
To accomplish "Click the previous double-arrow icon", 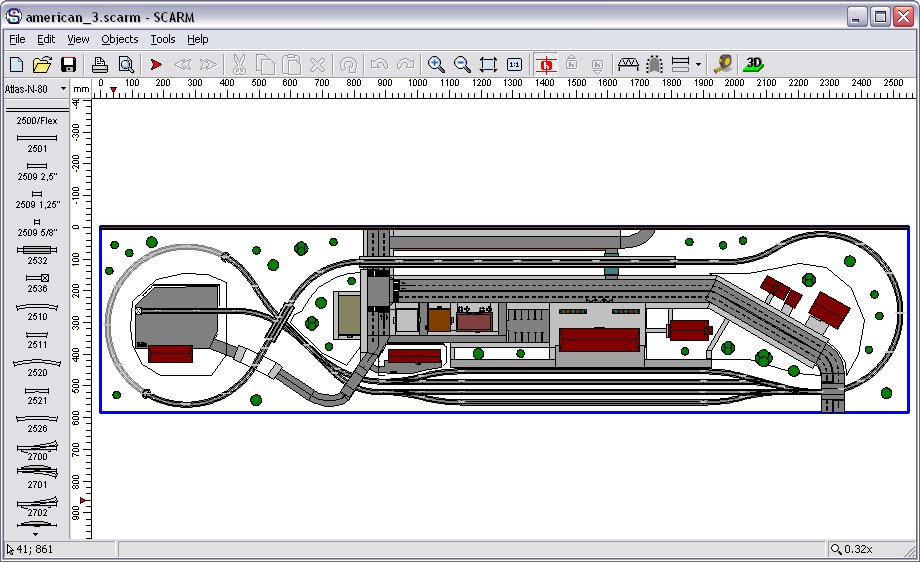I will click(x=182, y=64).
